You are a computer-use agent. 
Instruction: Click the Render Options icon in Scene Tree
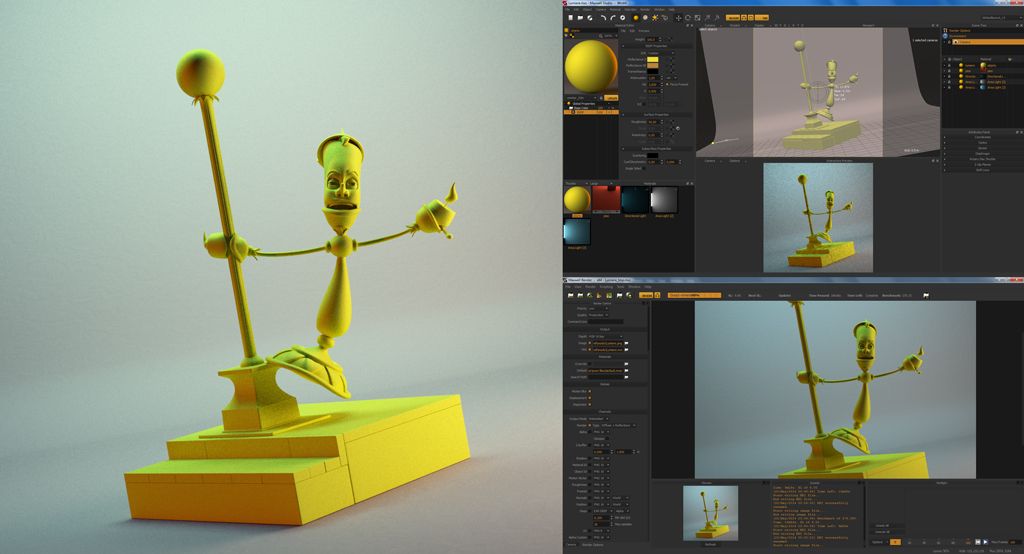[945, 31]
